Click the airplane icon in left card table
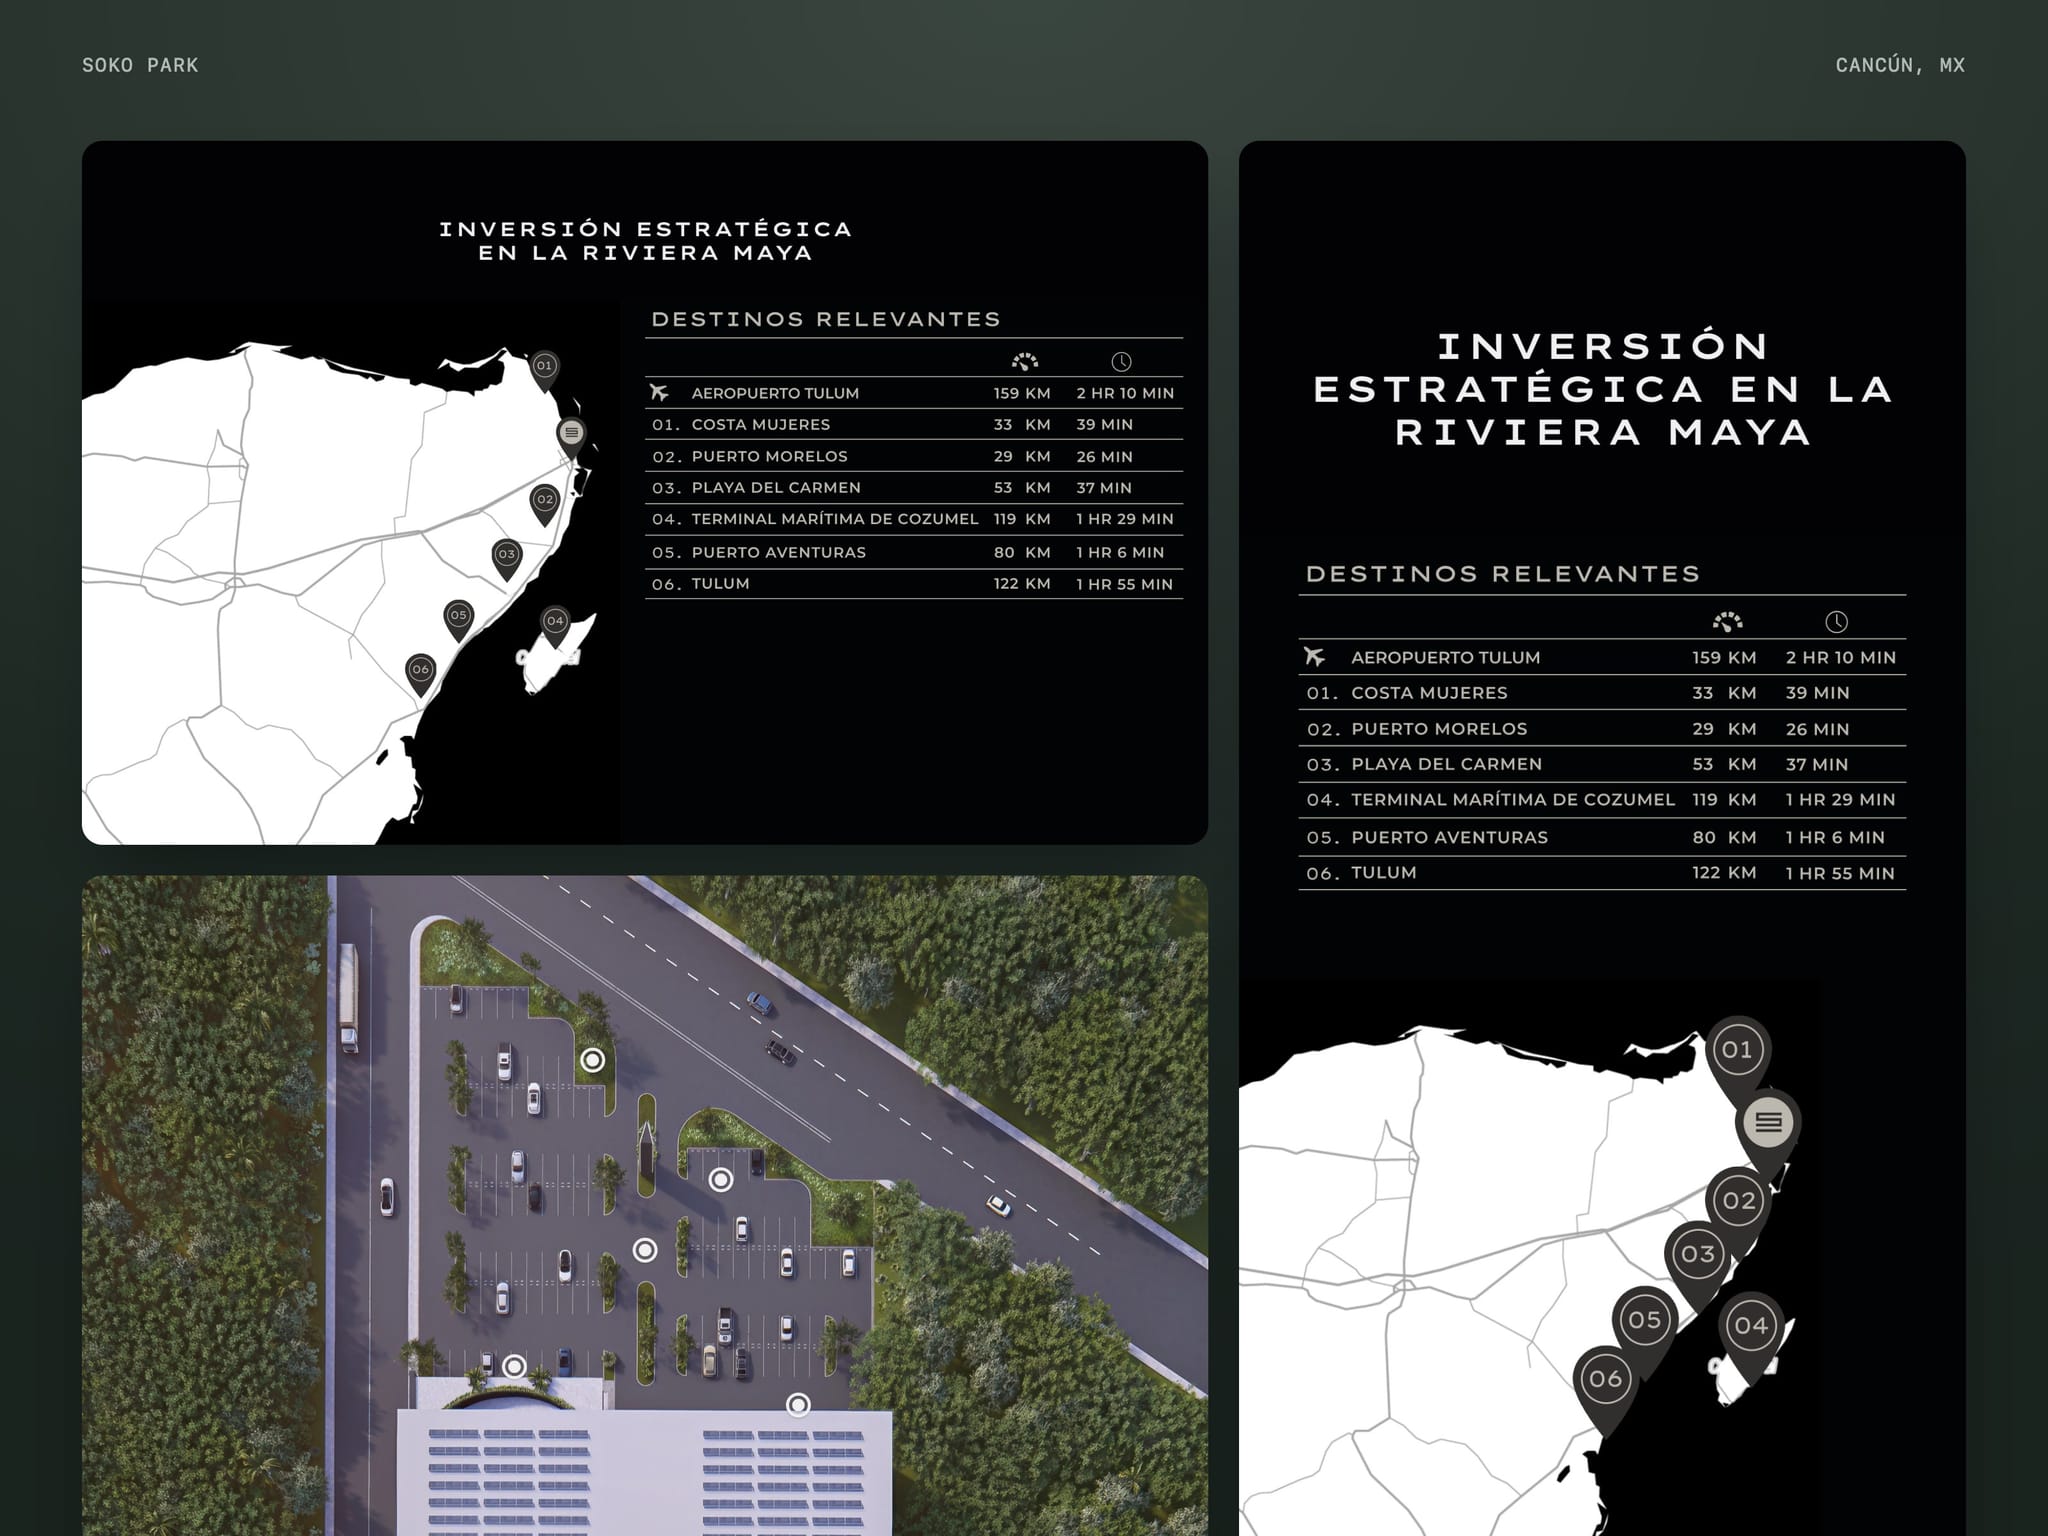The width and height of the screenshot is (2048, 1536). [x=659, y=392]
